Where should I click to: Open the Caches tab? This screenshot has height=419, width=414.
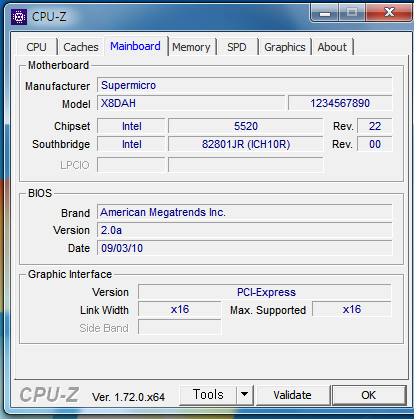coord(81,47)
